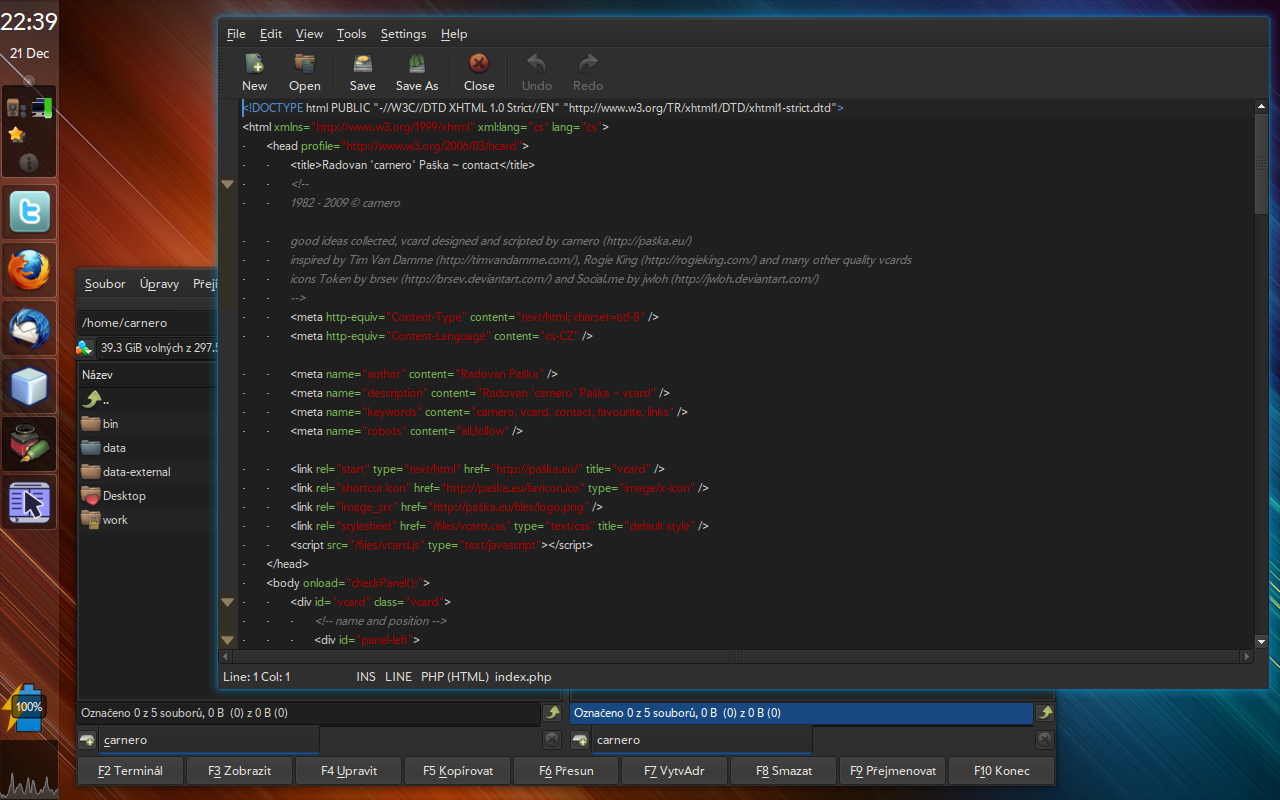Launch Firefox from the dock
This screenshot has height=800, width=1280.
pos(29,270)
